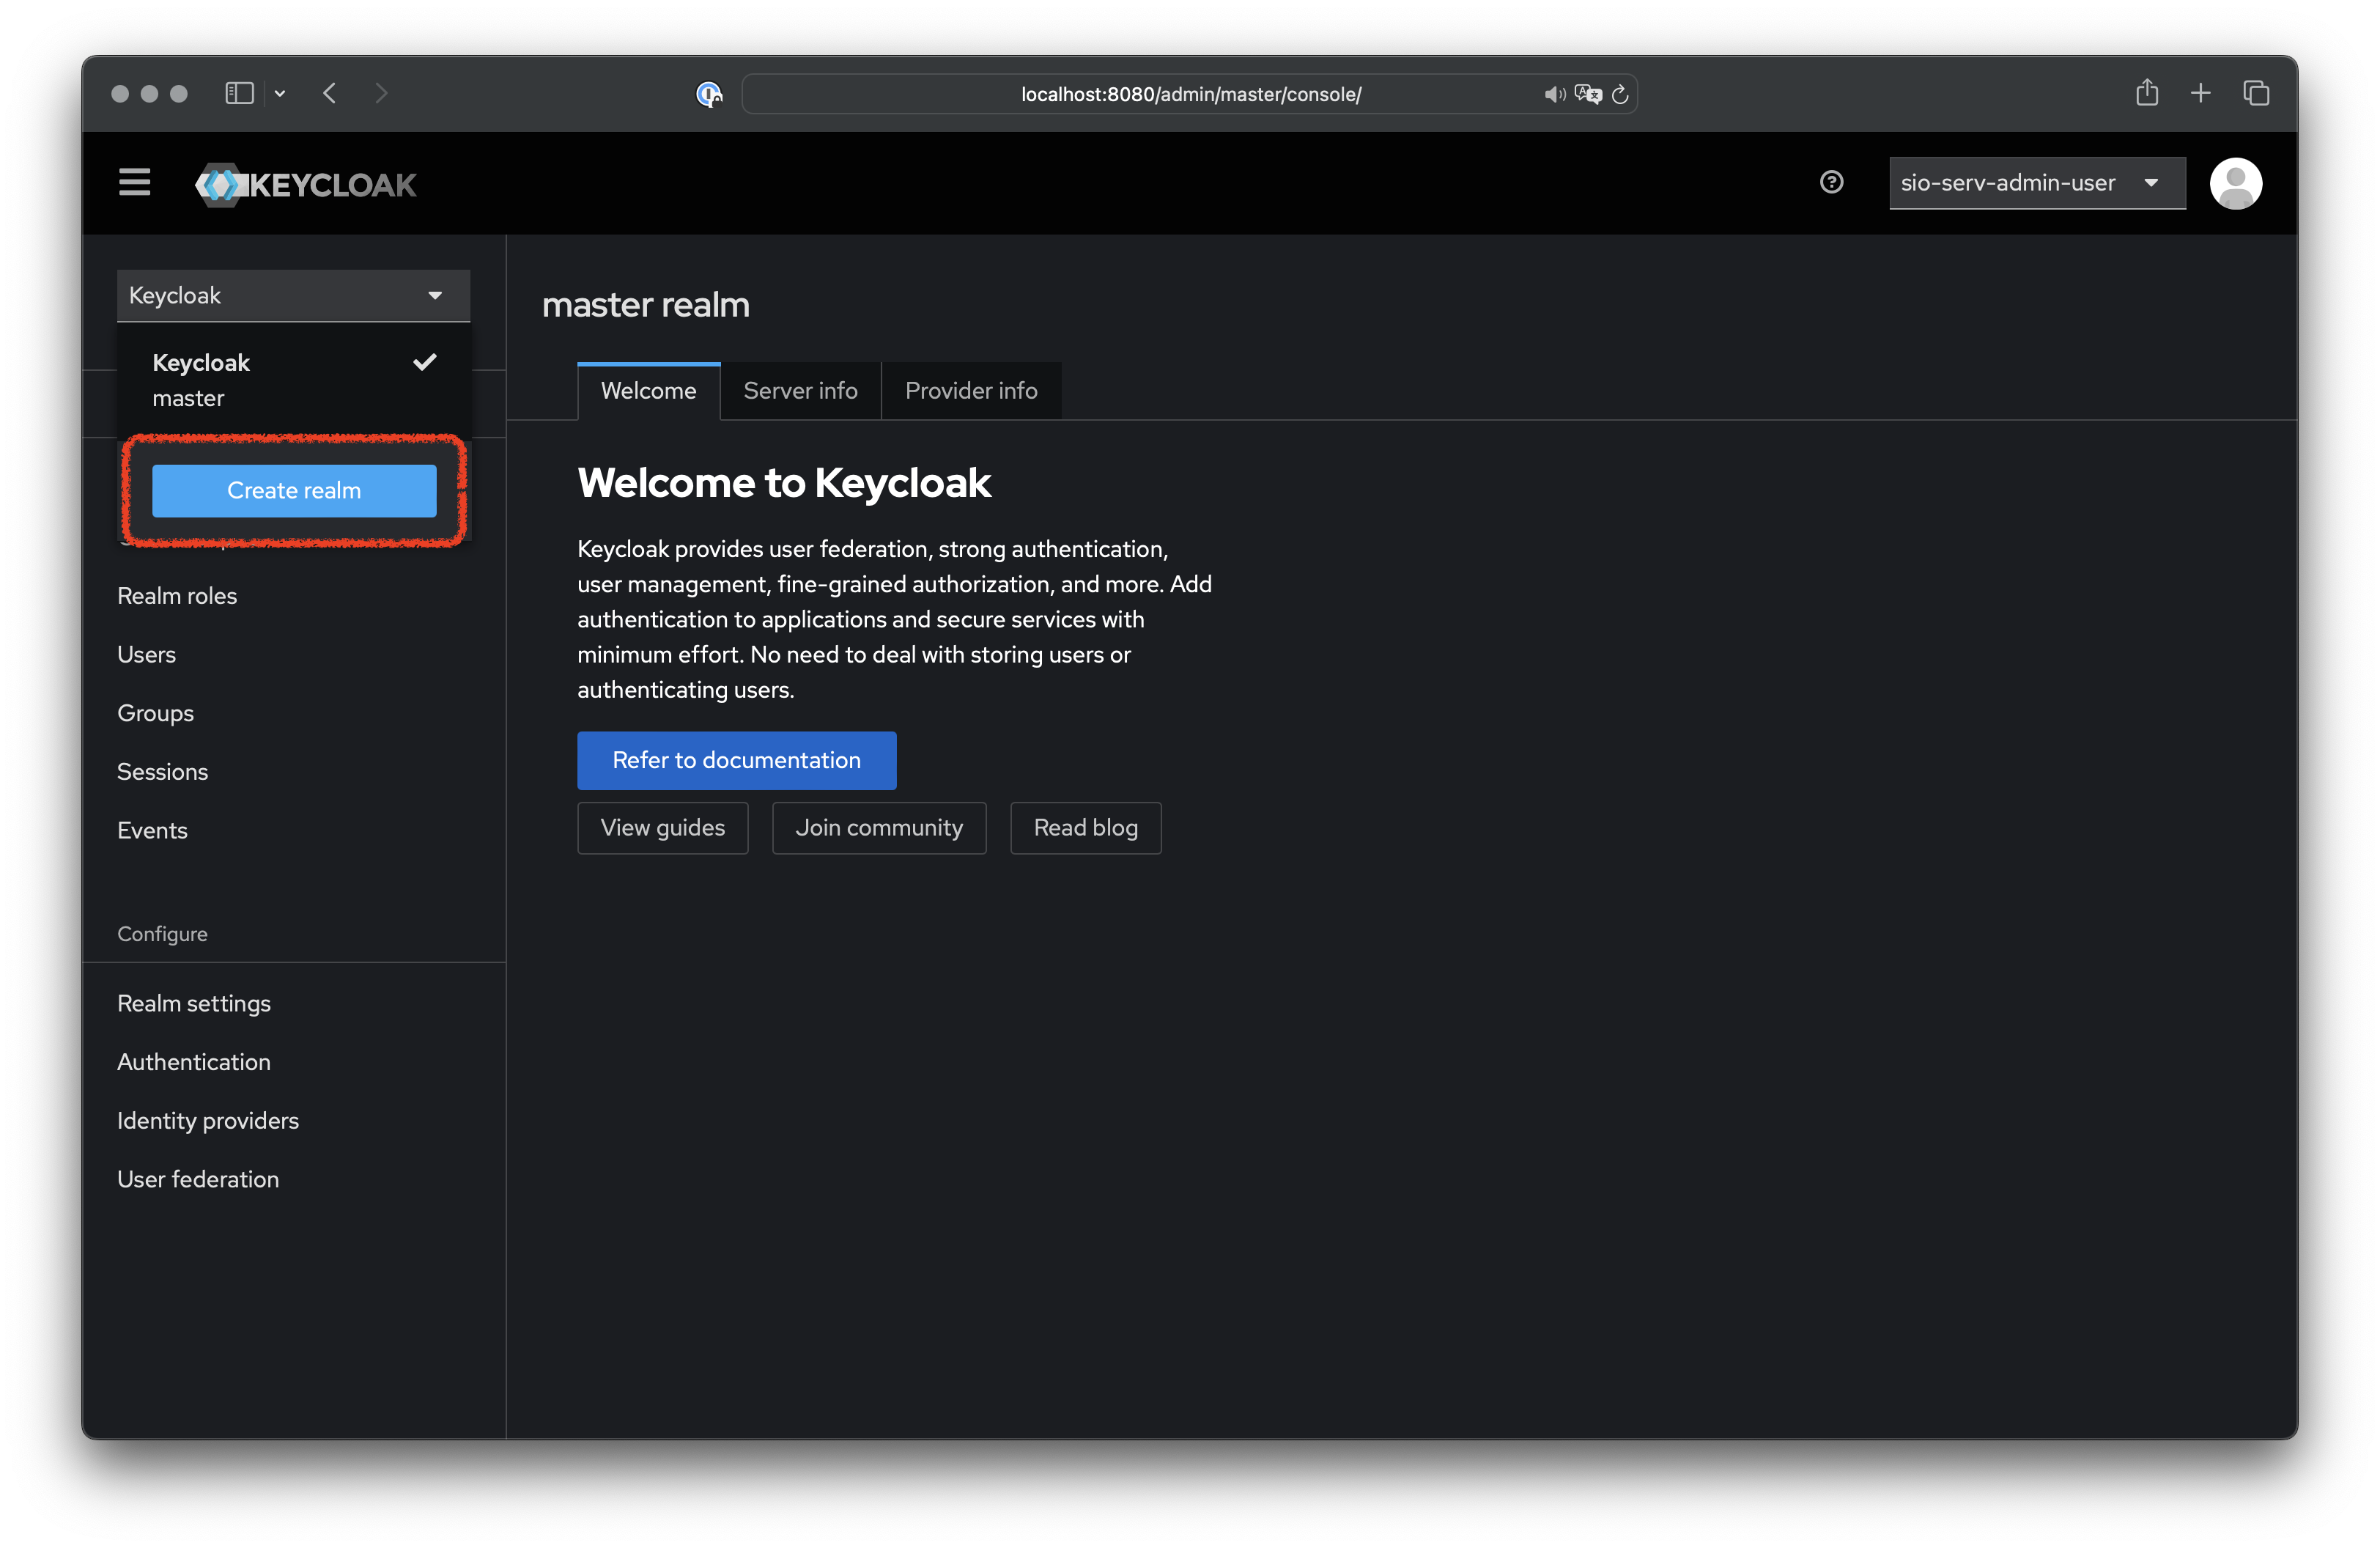The height and width of the screenshot is (1548, 2380).
Task: Click the browser address bar
Action: click(x=1189, y=94)
